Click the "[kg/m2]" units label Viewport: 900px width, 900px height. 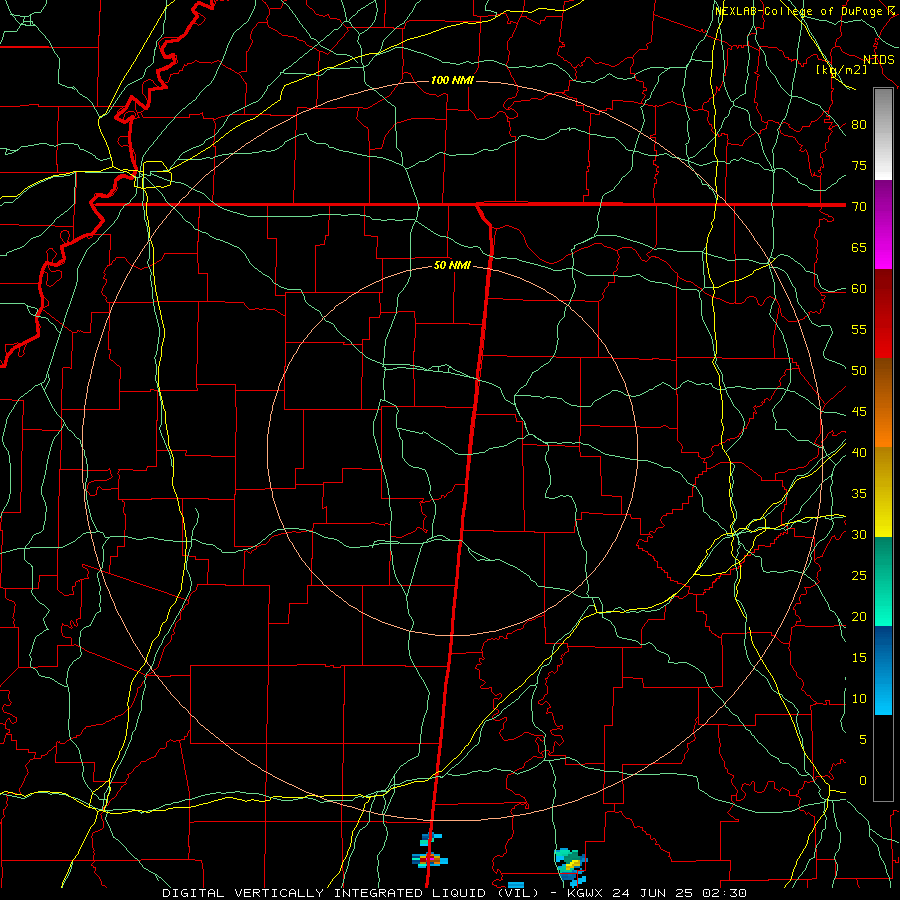(x=841, y=70)
